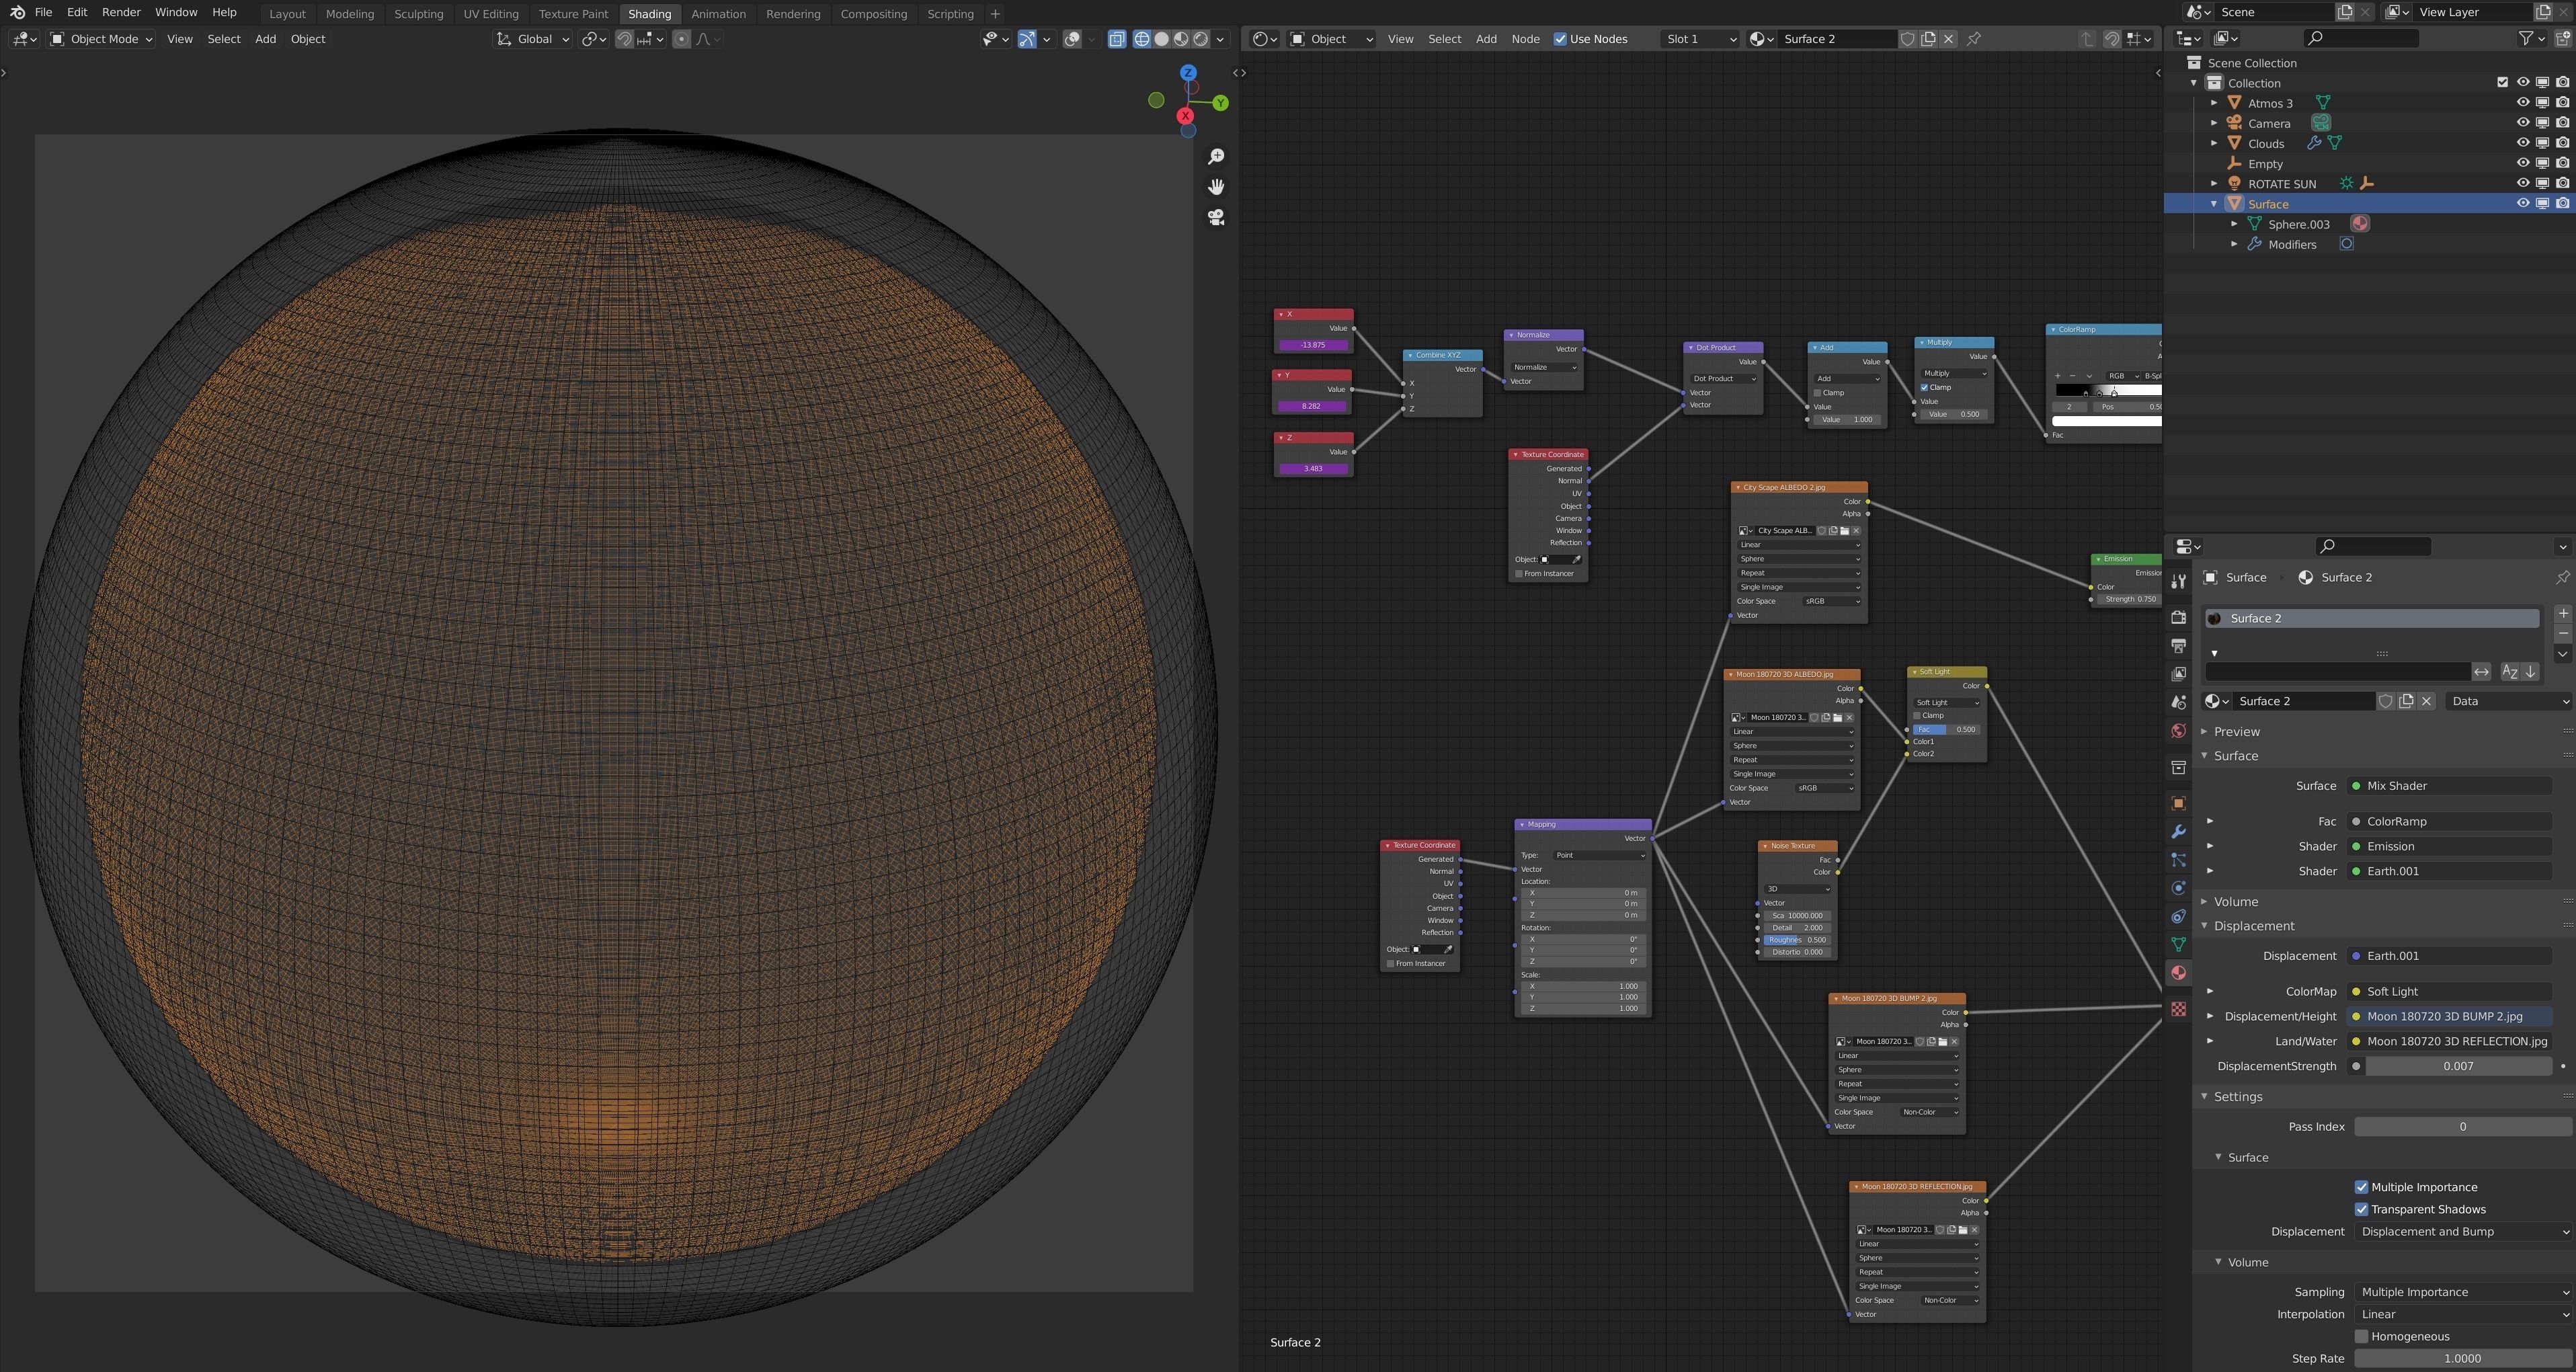This screenshot has height=1372, width=2576.
Task: Click the zoom magnifier icon in viewport
Action: click(1216, 157)
